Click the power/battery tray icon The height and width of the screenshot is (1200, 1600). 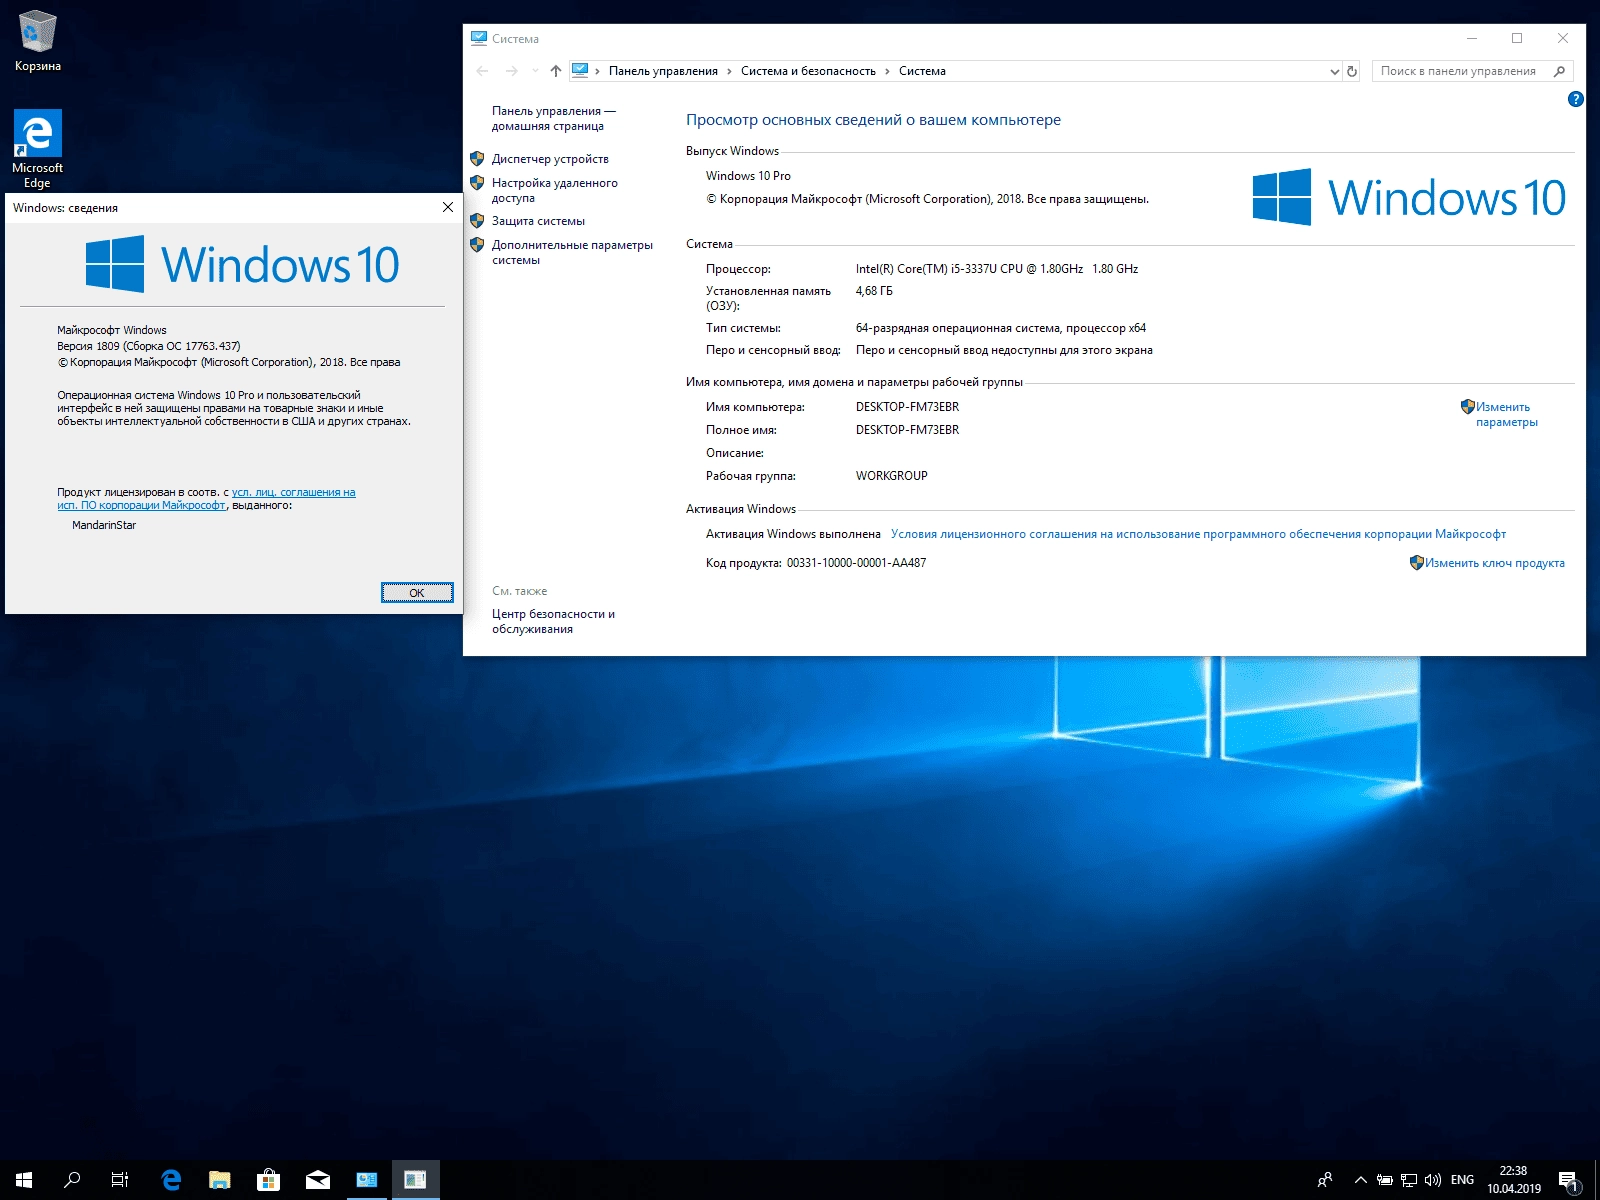coord(1385,1180)
